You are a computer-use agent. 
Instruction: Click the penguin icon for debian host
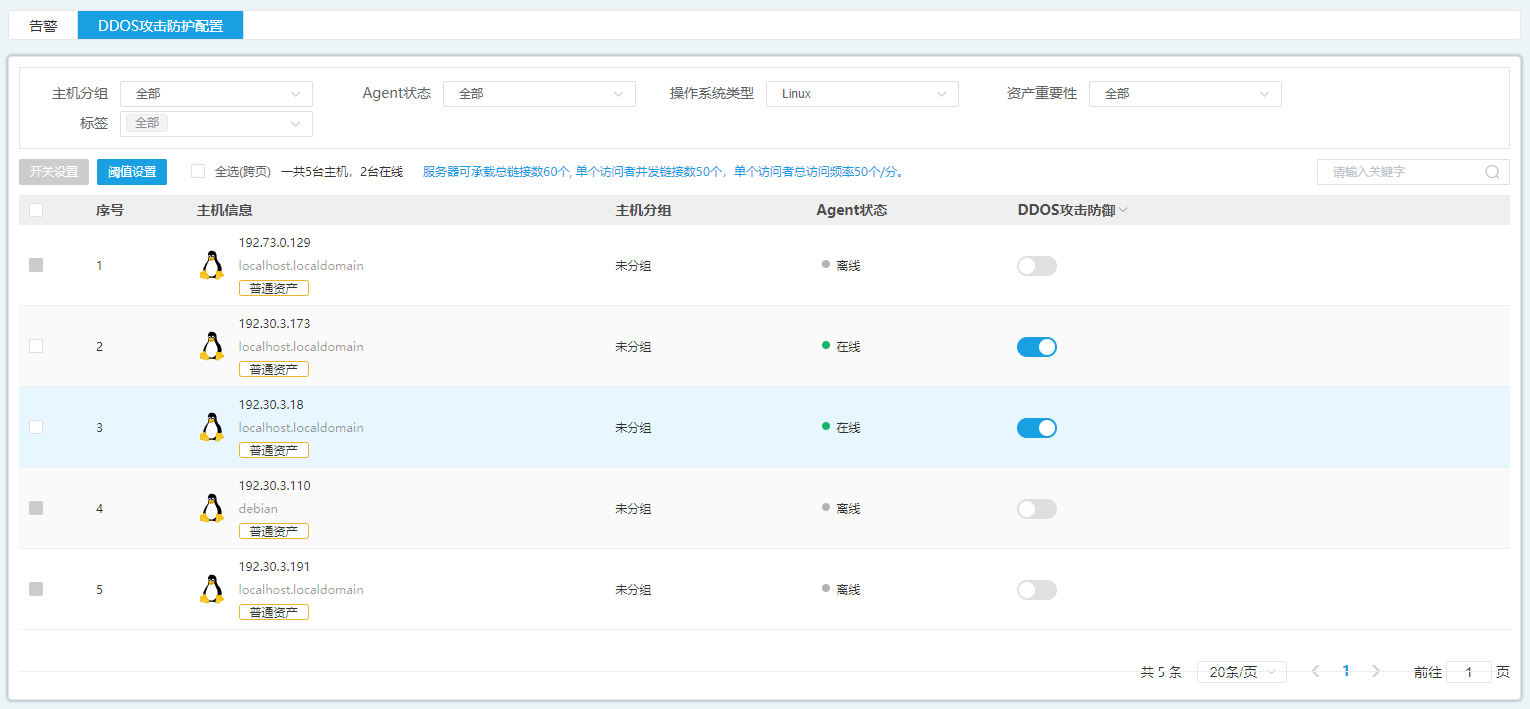coord(211,508)
